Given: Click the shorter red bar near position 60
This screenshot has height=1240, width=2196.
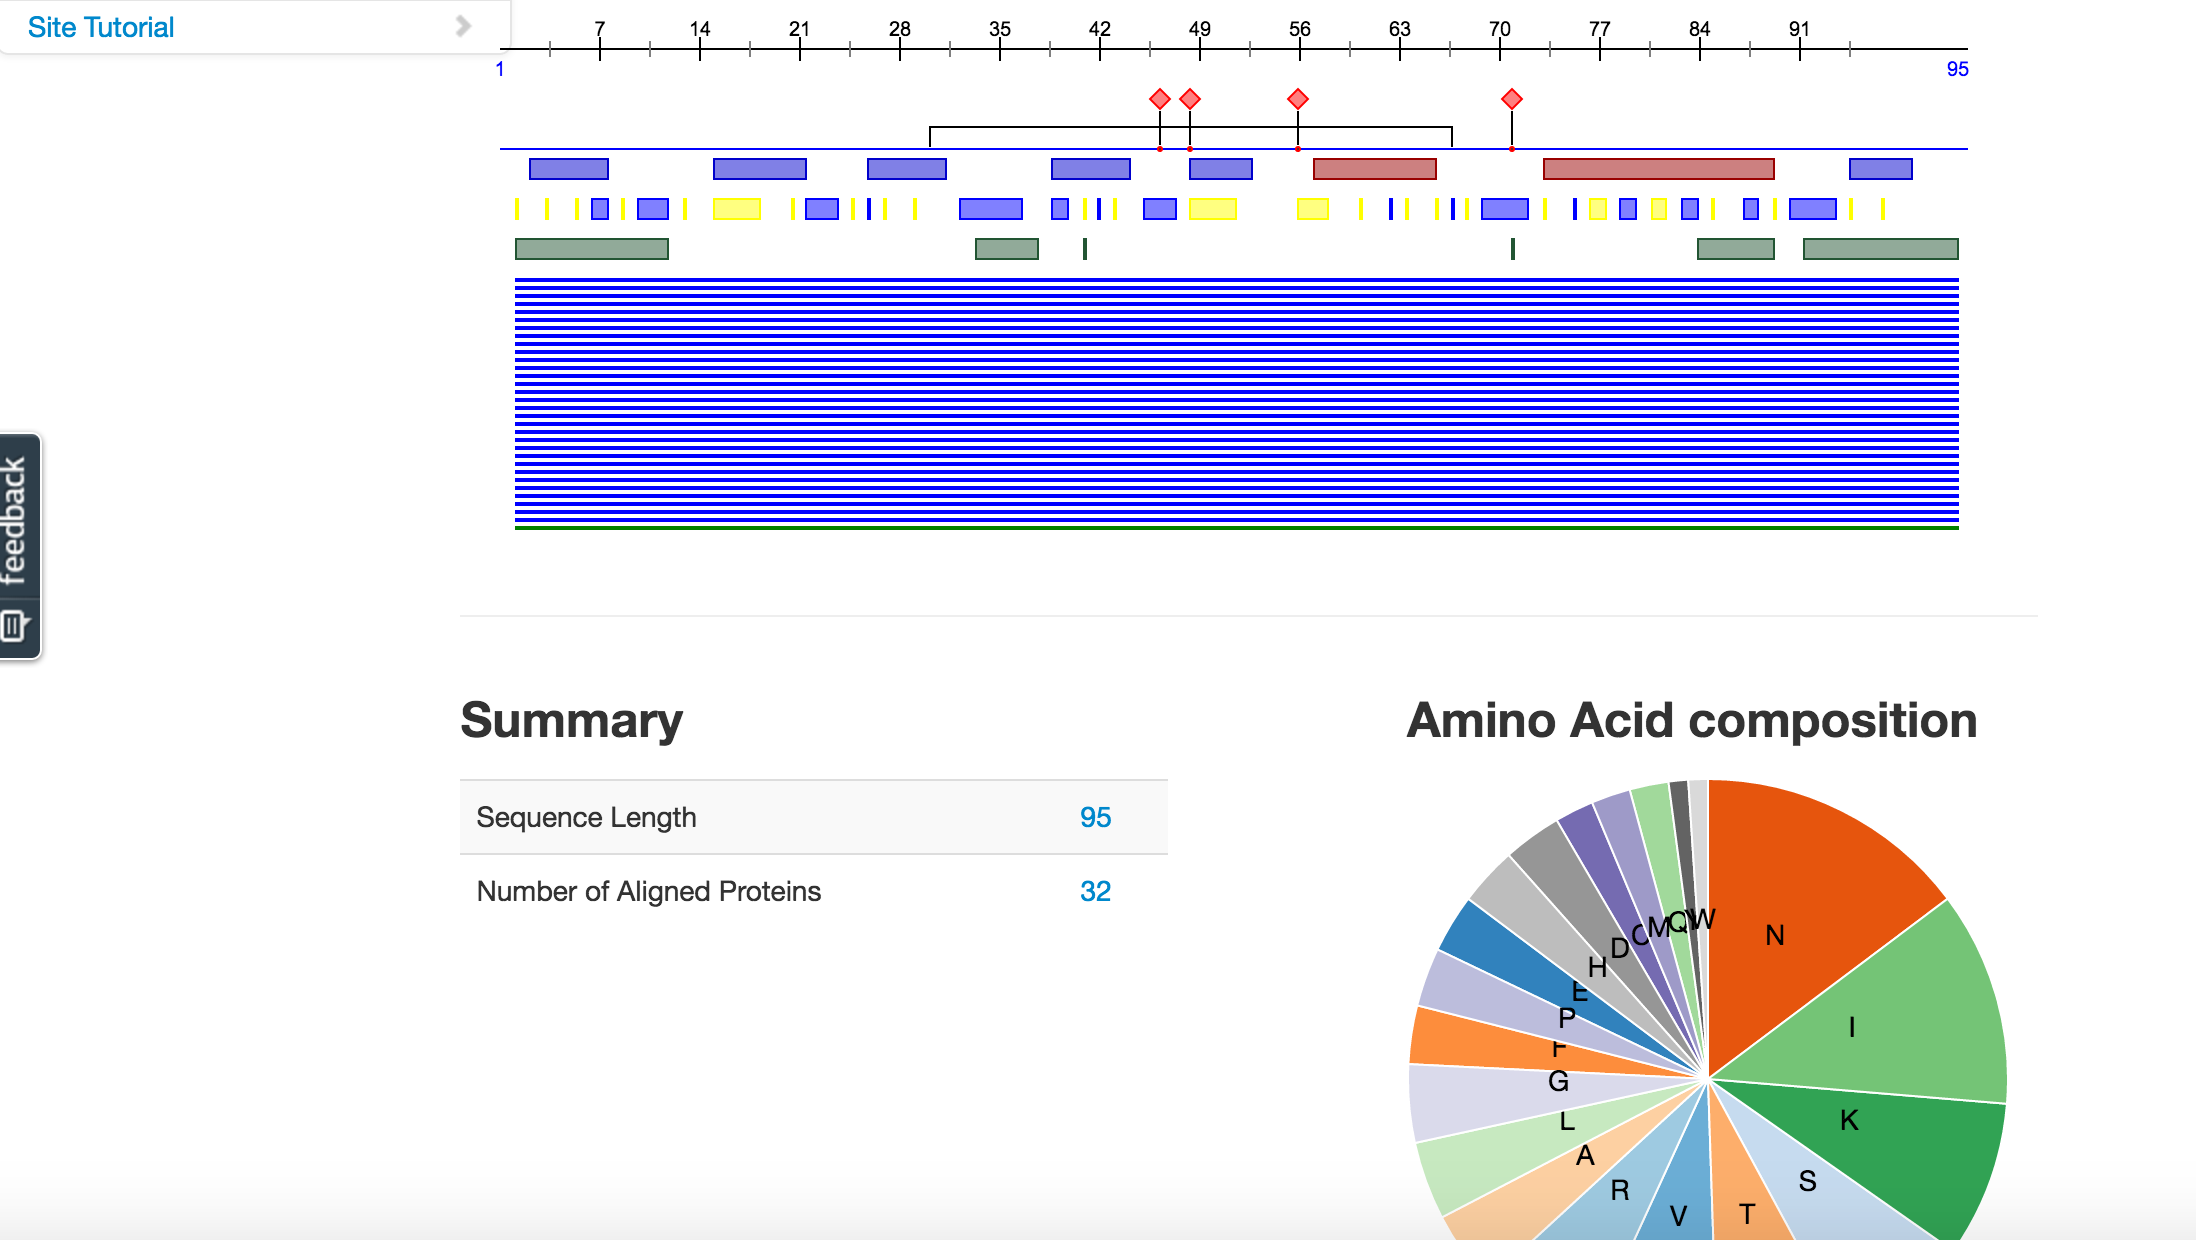Looking at the screenshot, I should point(1374,169).
